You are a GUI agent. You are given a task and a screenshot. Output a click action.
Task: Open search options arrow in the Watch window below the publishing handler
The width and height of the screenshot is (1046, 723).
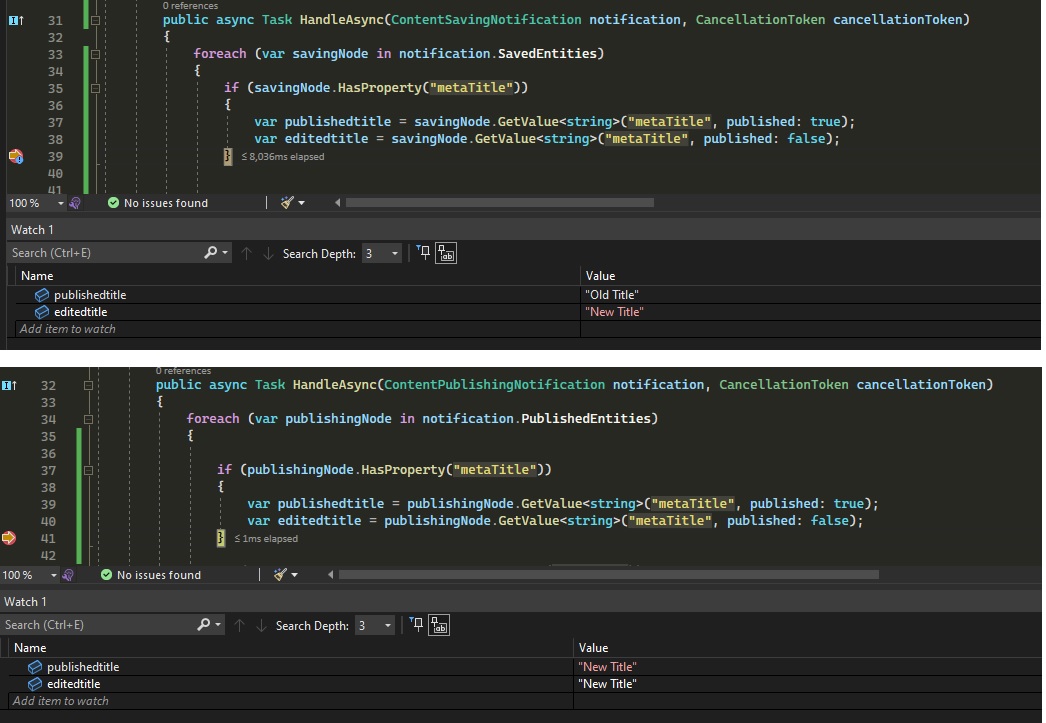(218, 625)
